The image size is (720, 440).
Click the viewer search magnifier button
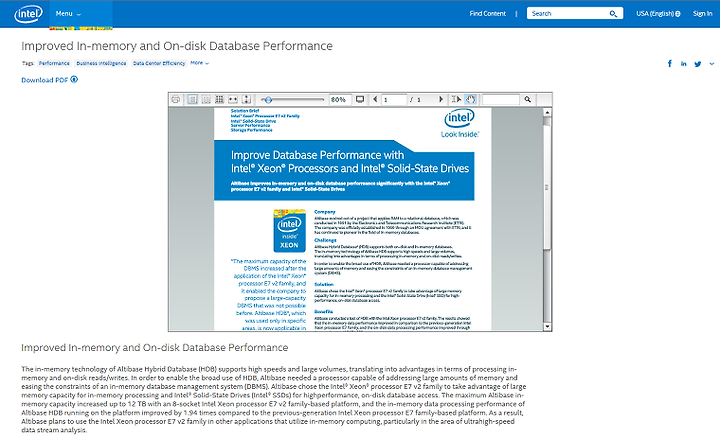pyautogui.click(x=528, y=99)
